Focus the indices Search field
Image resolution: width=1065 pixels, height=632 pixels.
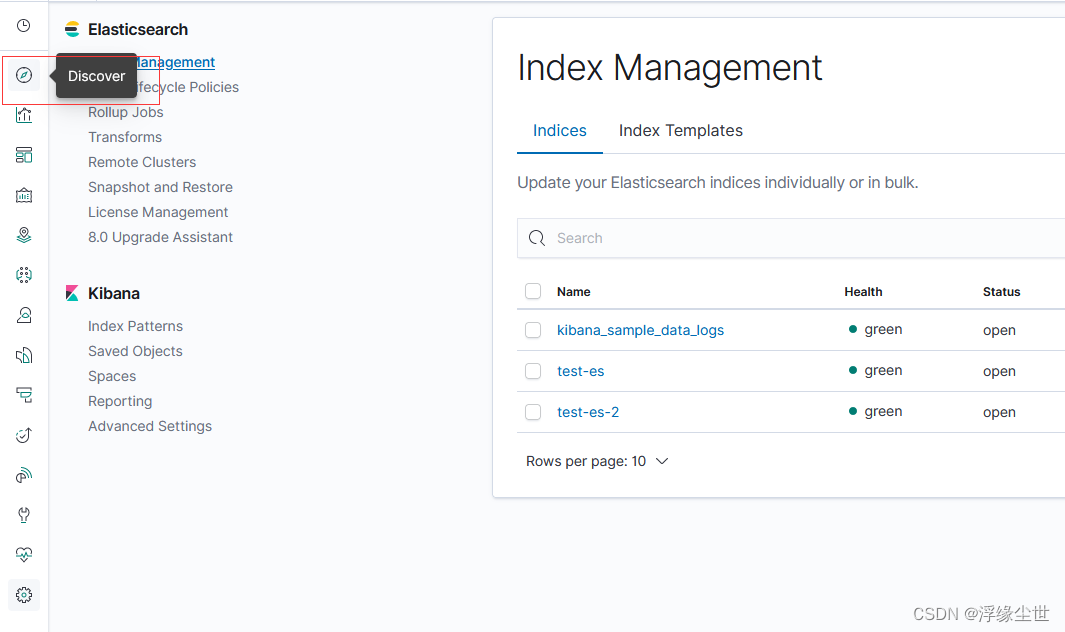coord(791,238)
